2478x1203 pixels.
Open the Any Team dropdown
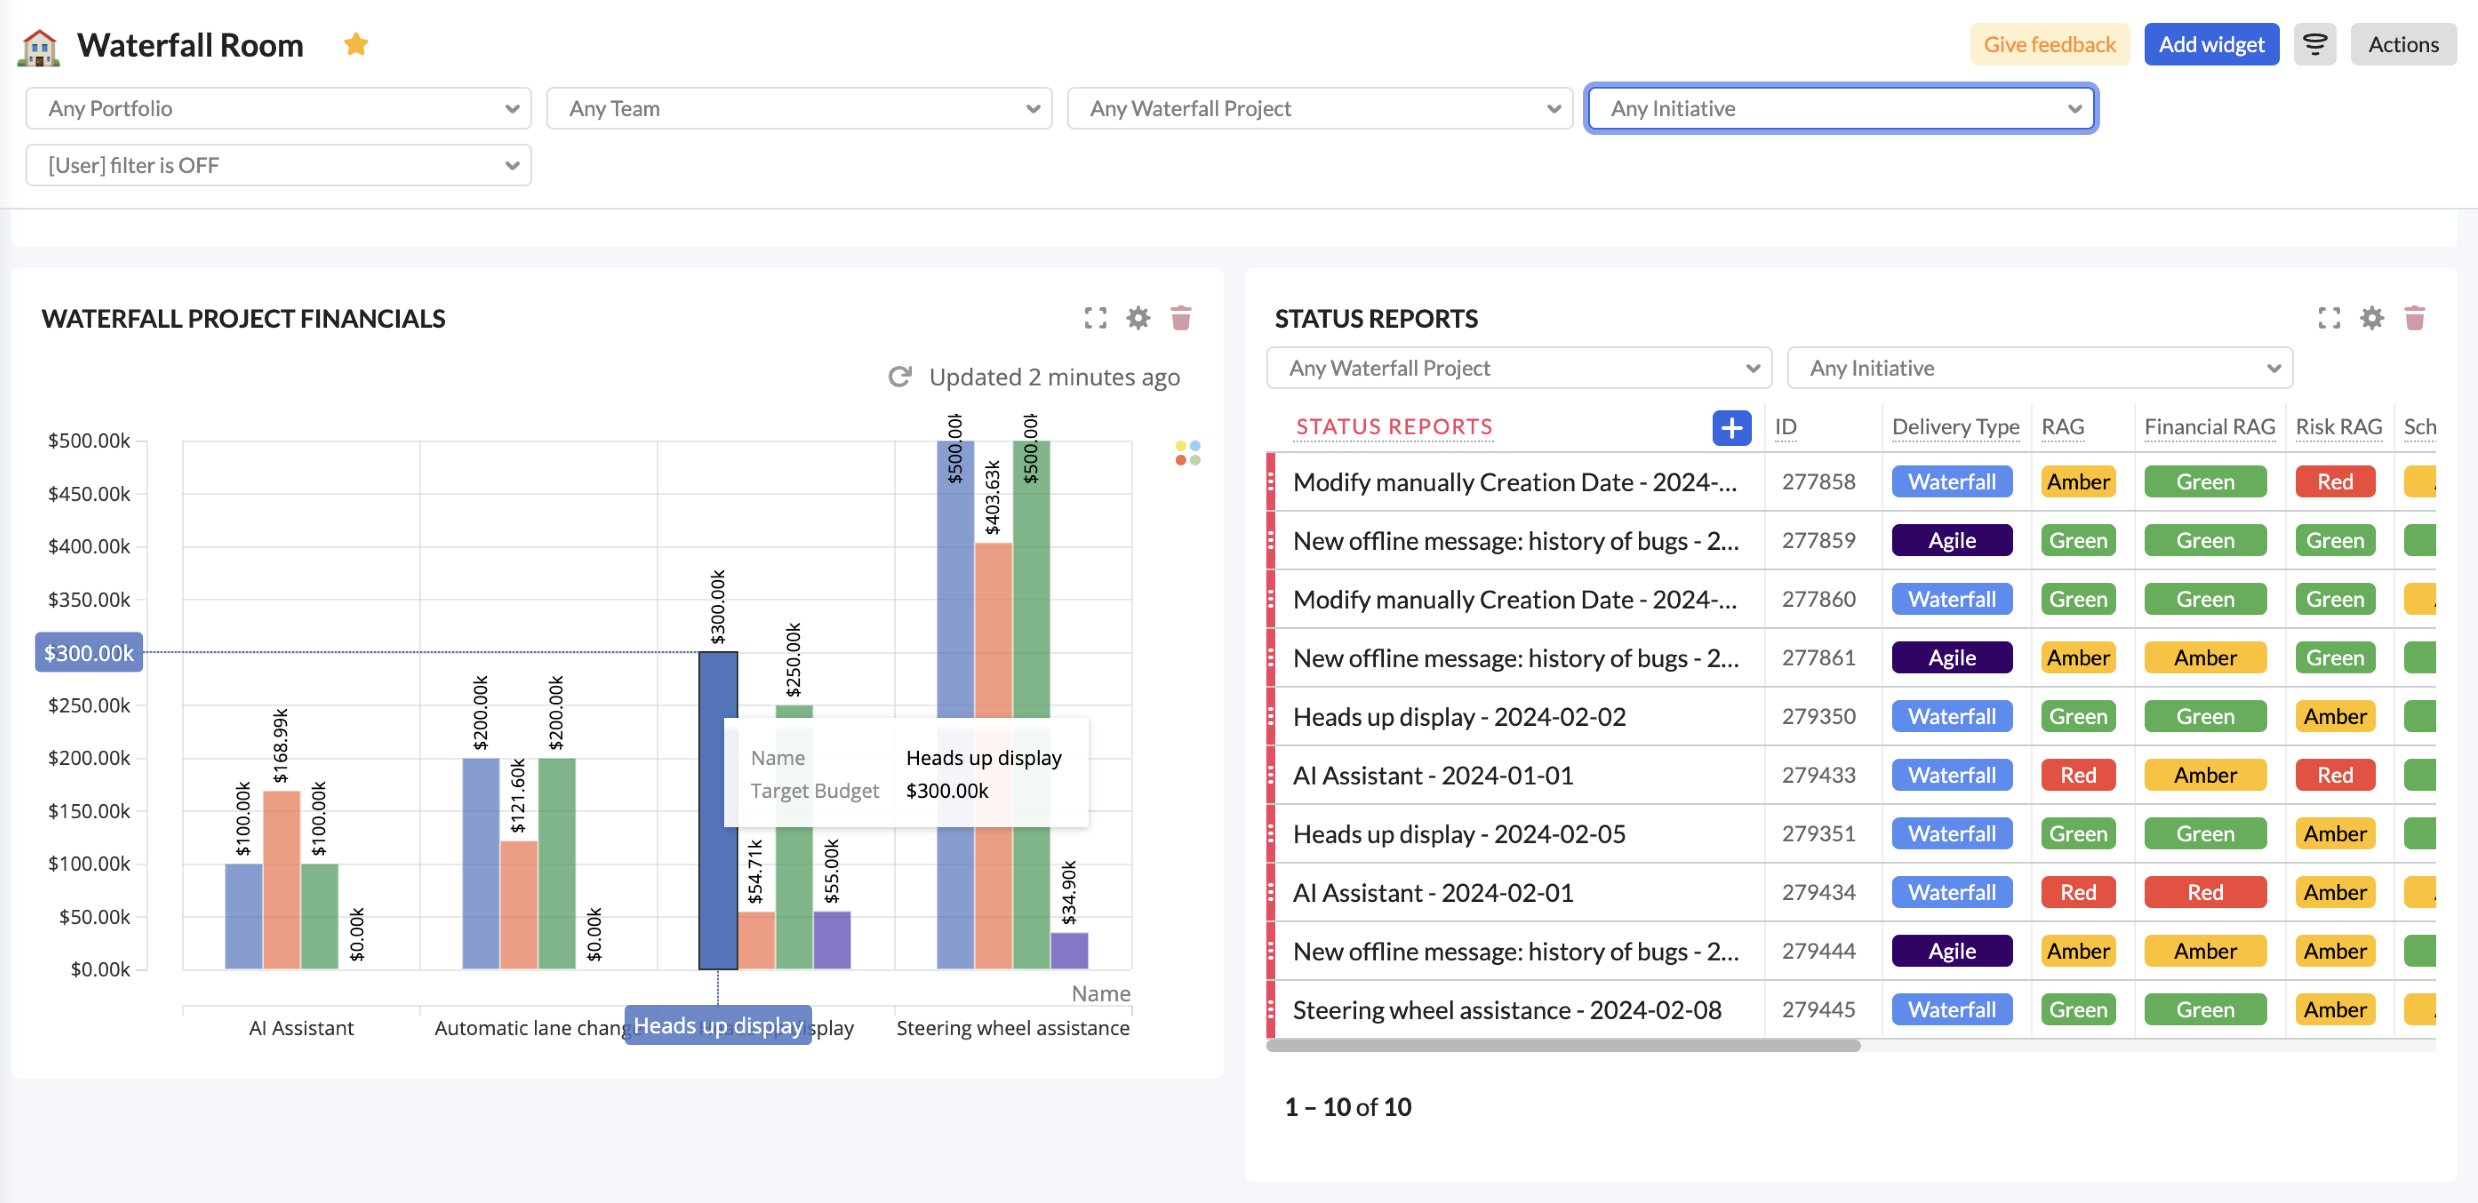pos(800,109)
